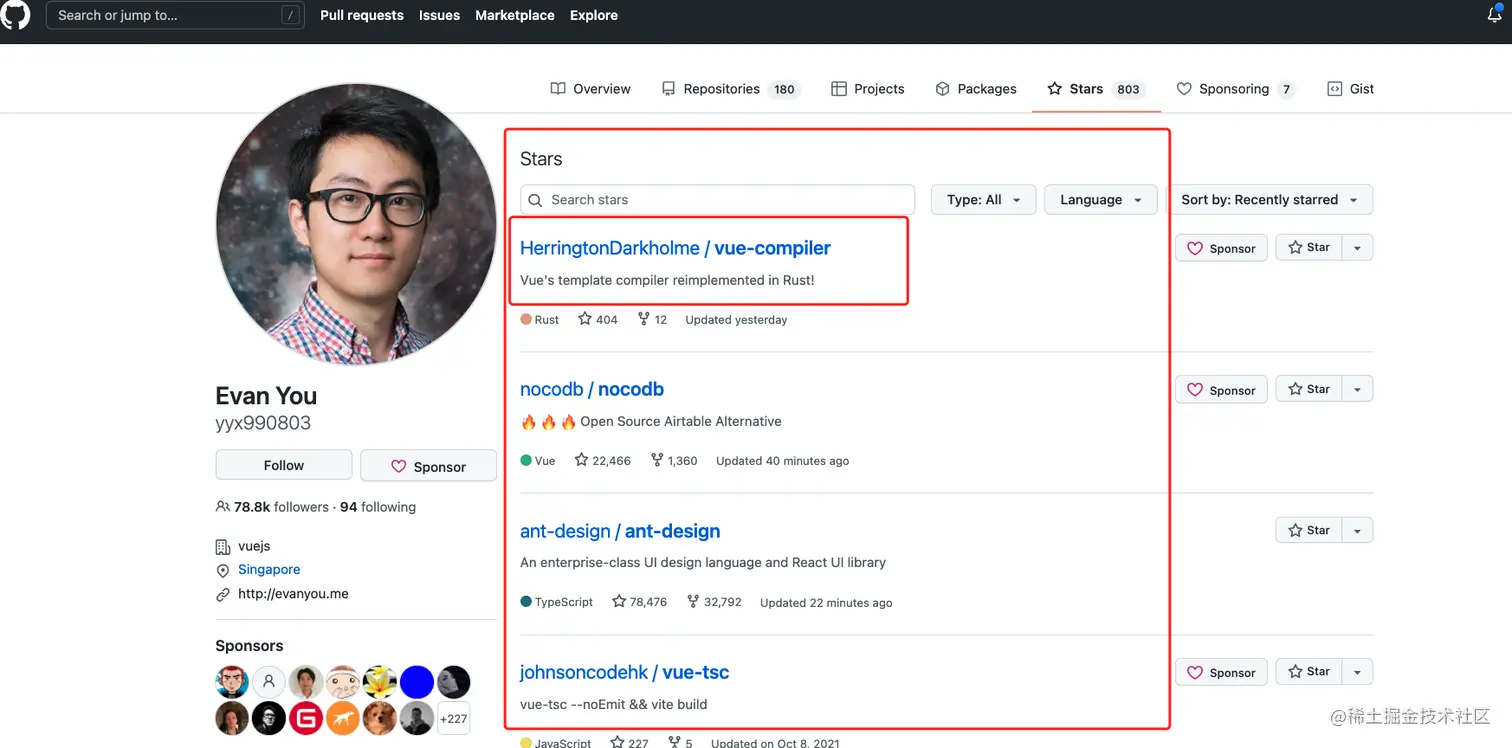
Task: Open Issues in top navigation
Action: 440,15
